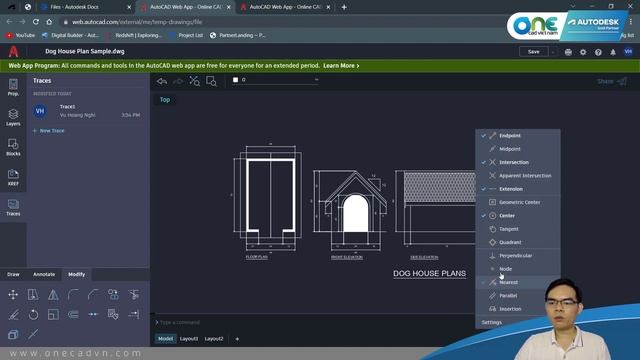
Task: Toggle Geometric Center snap
Action: (518, 202)
